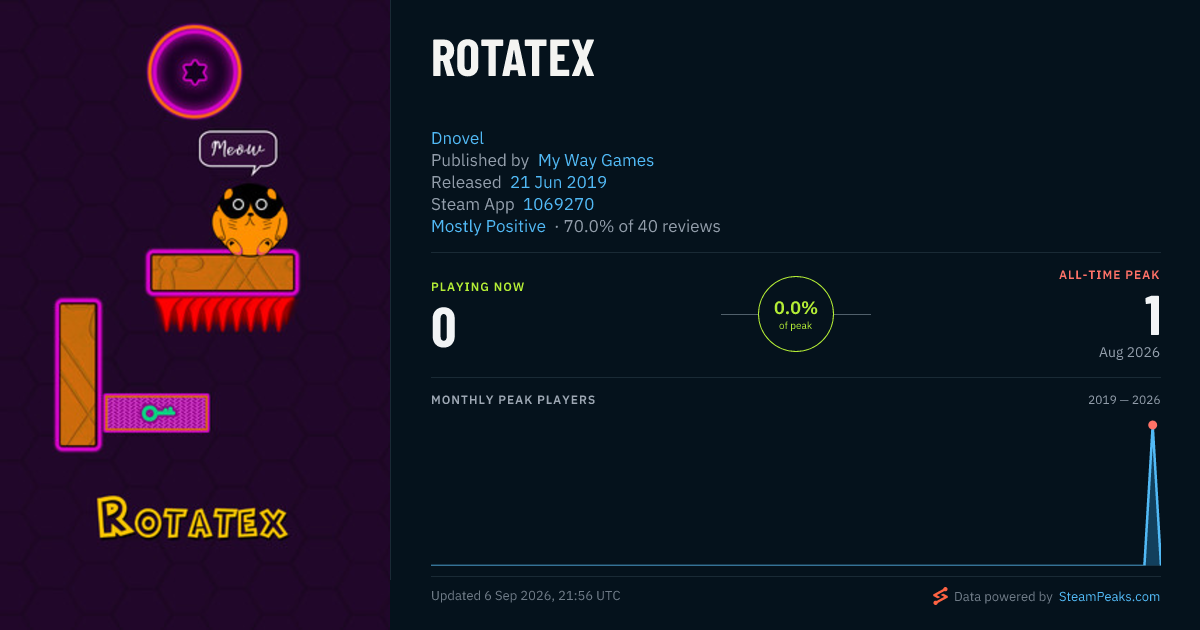This screenshot has height=630, width=1200.
Task: Visit the SteamPeaks.com link
Action: click(1109, 596)
